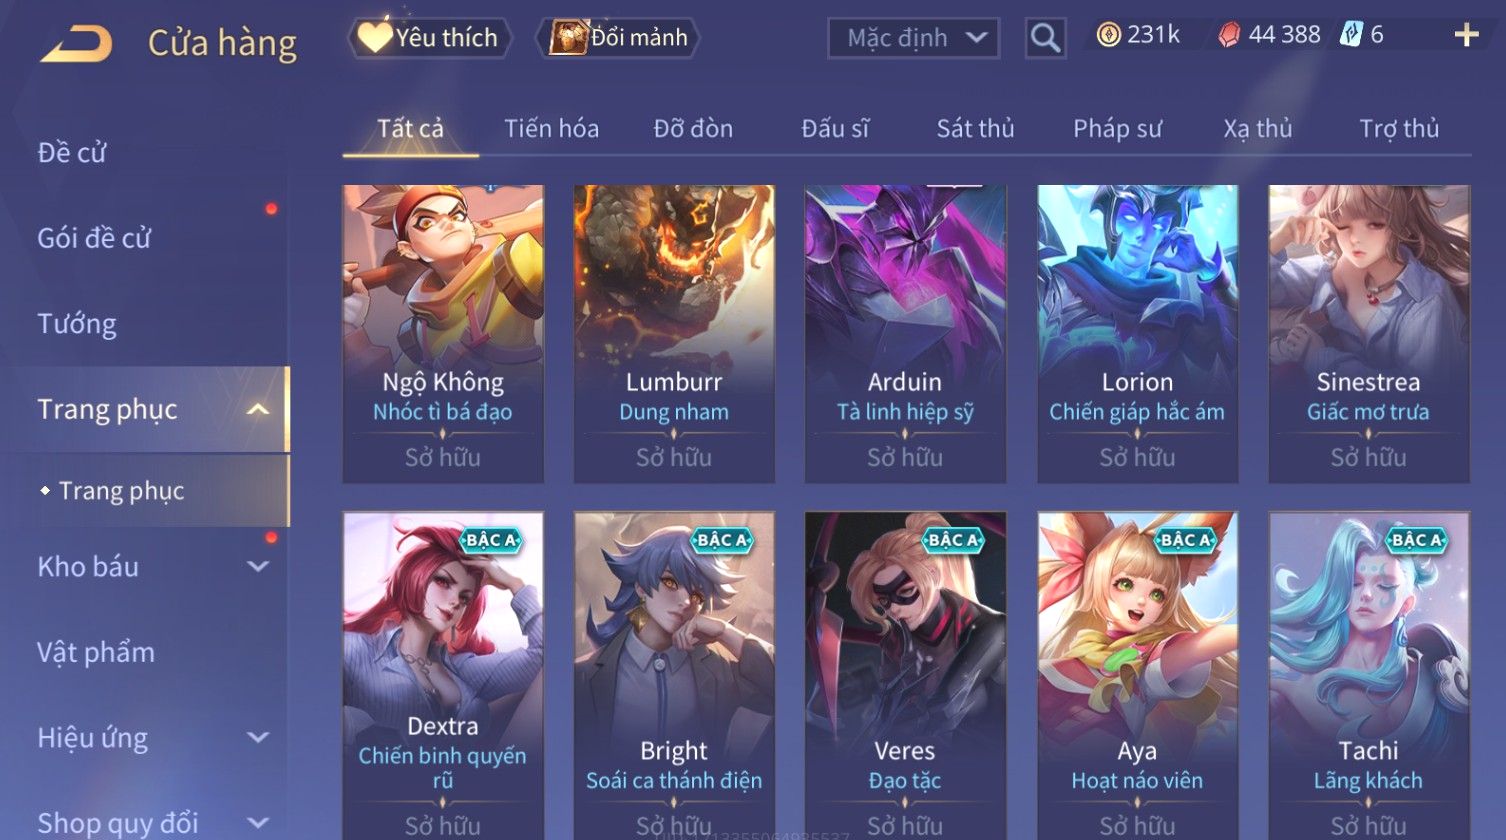This screenshot has width=1506, height=840.
Task: Select the Lumburr Dung nham skin card
Action: (674, 334)
